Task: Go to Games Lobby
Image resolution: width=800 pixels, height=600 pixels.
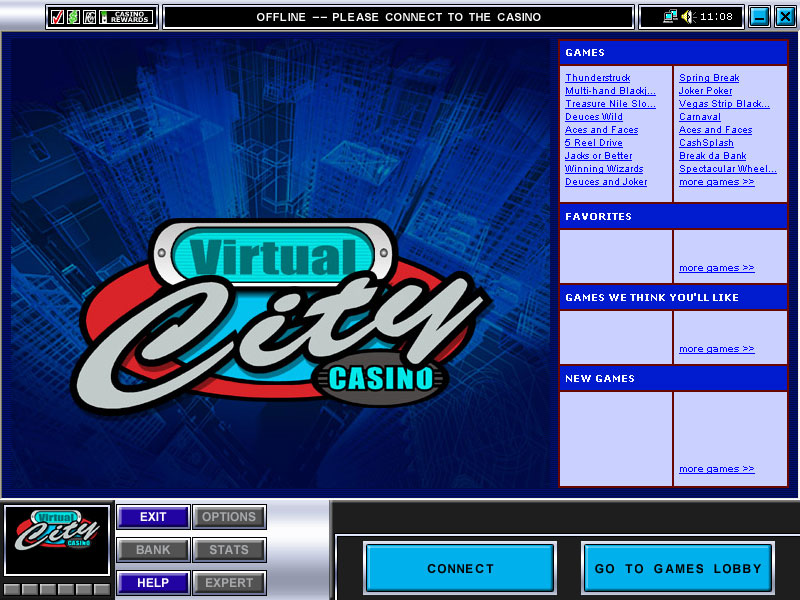Action: (x=678, y=569)
